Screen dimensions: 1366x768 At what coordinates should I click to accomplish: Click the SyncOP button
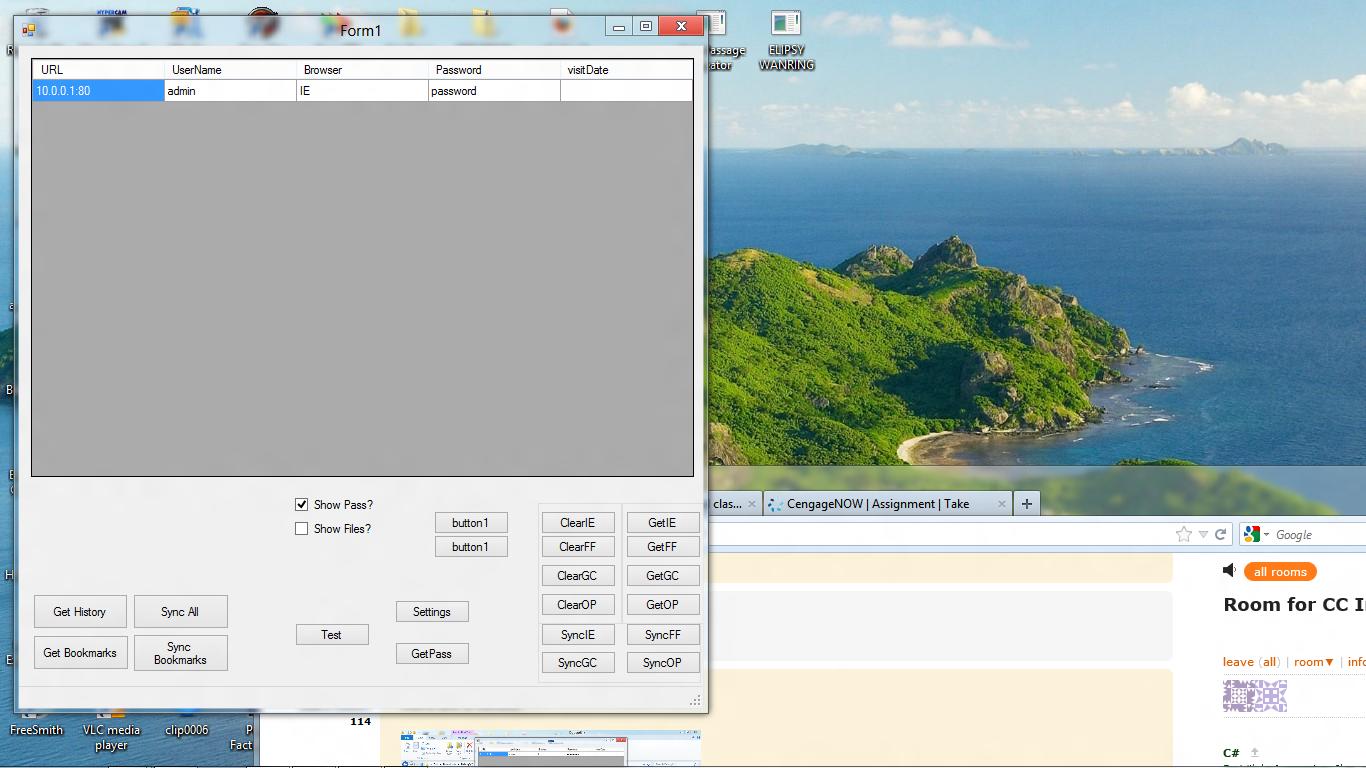[x=662, y=663]
